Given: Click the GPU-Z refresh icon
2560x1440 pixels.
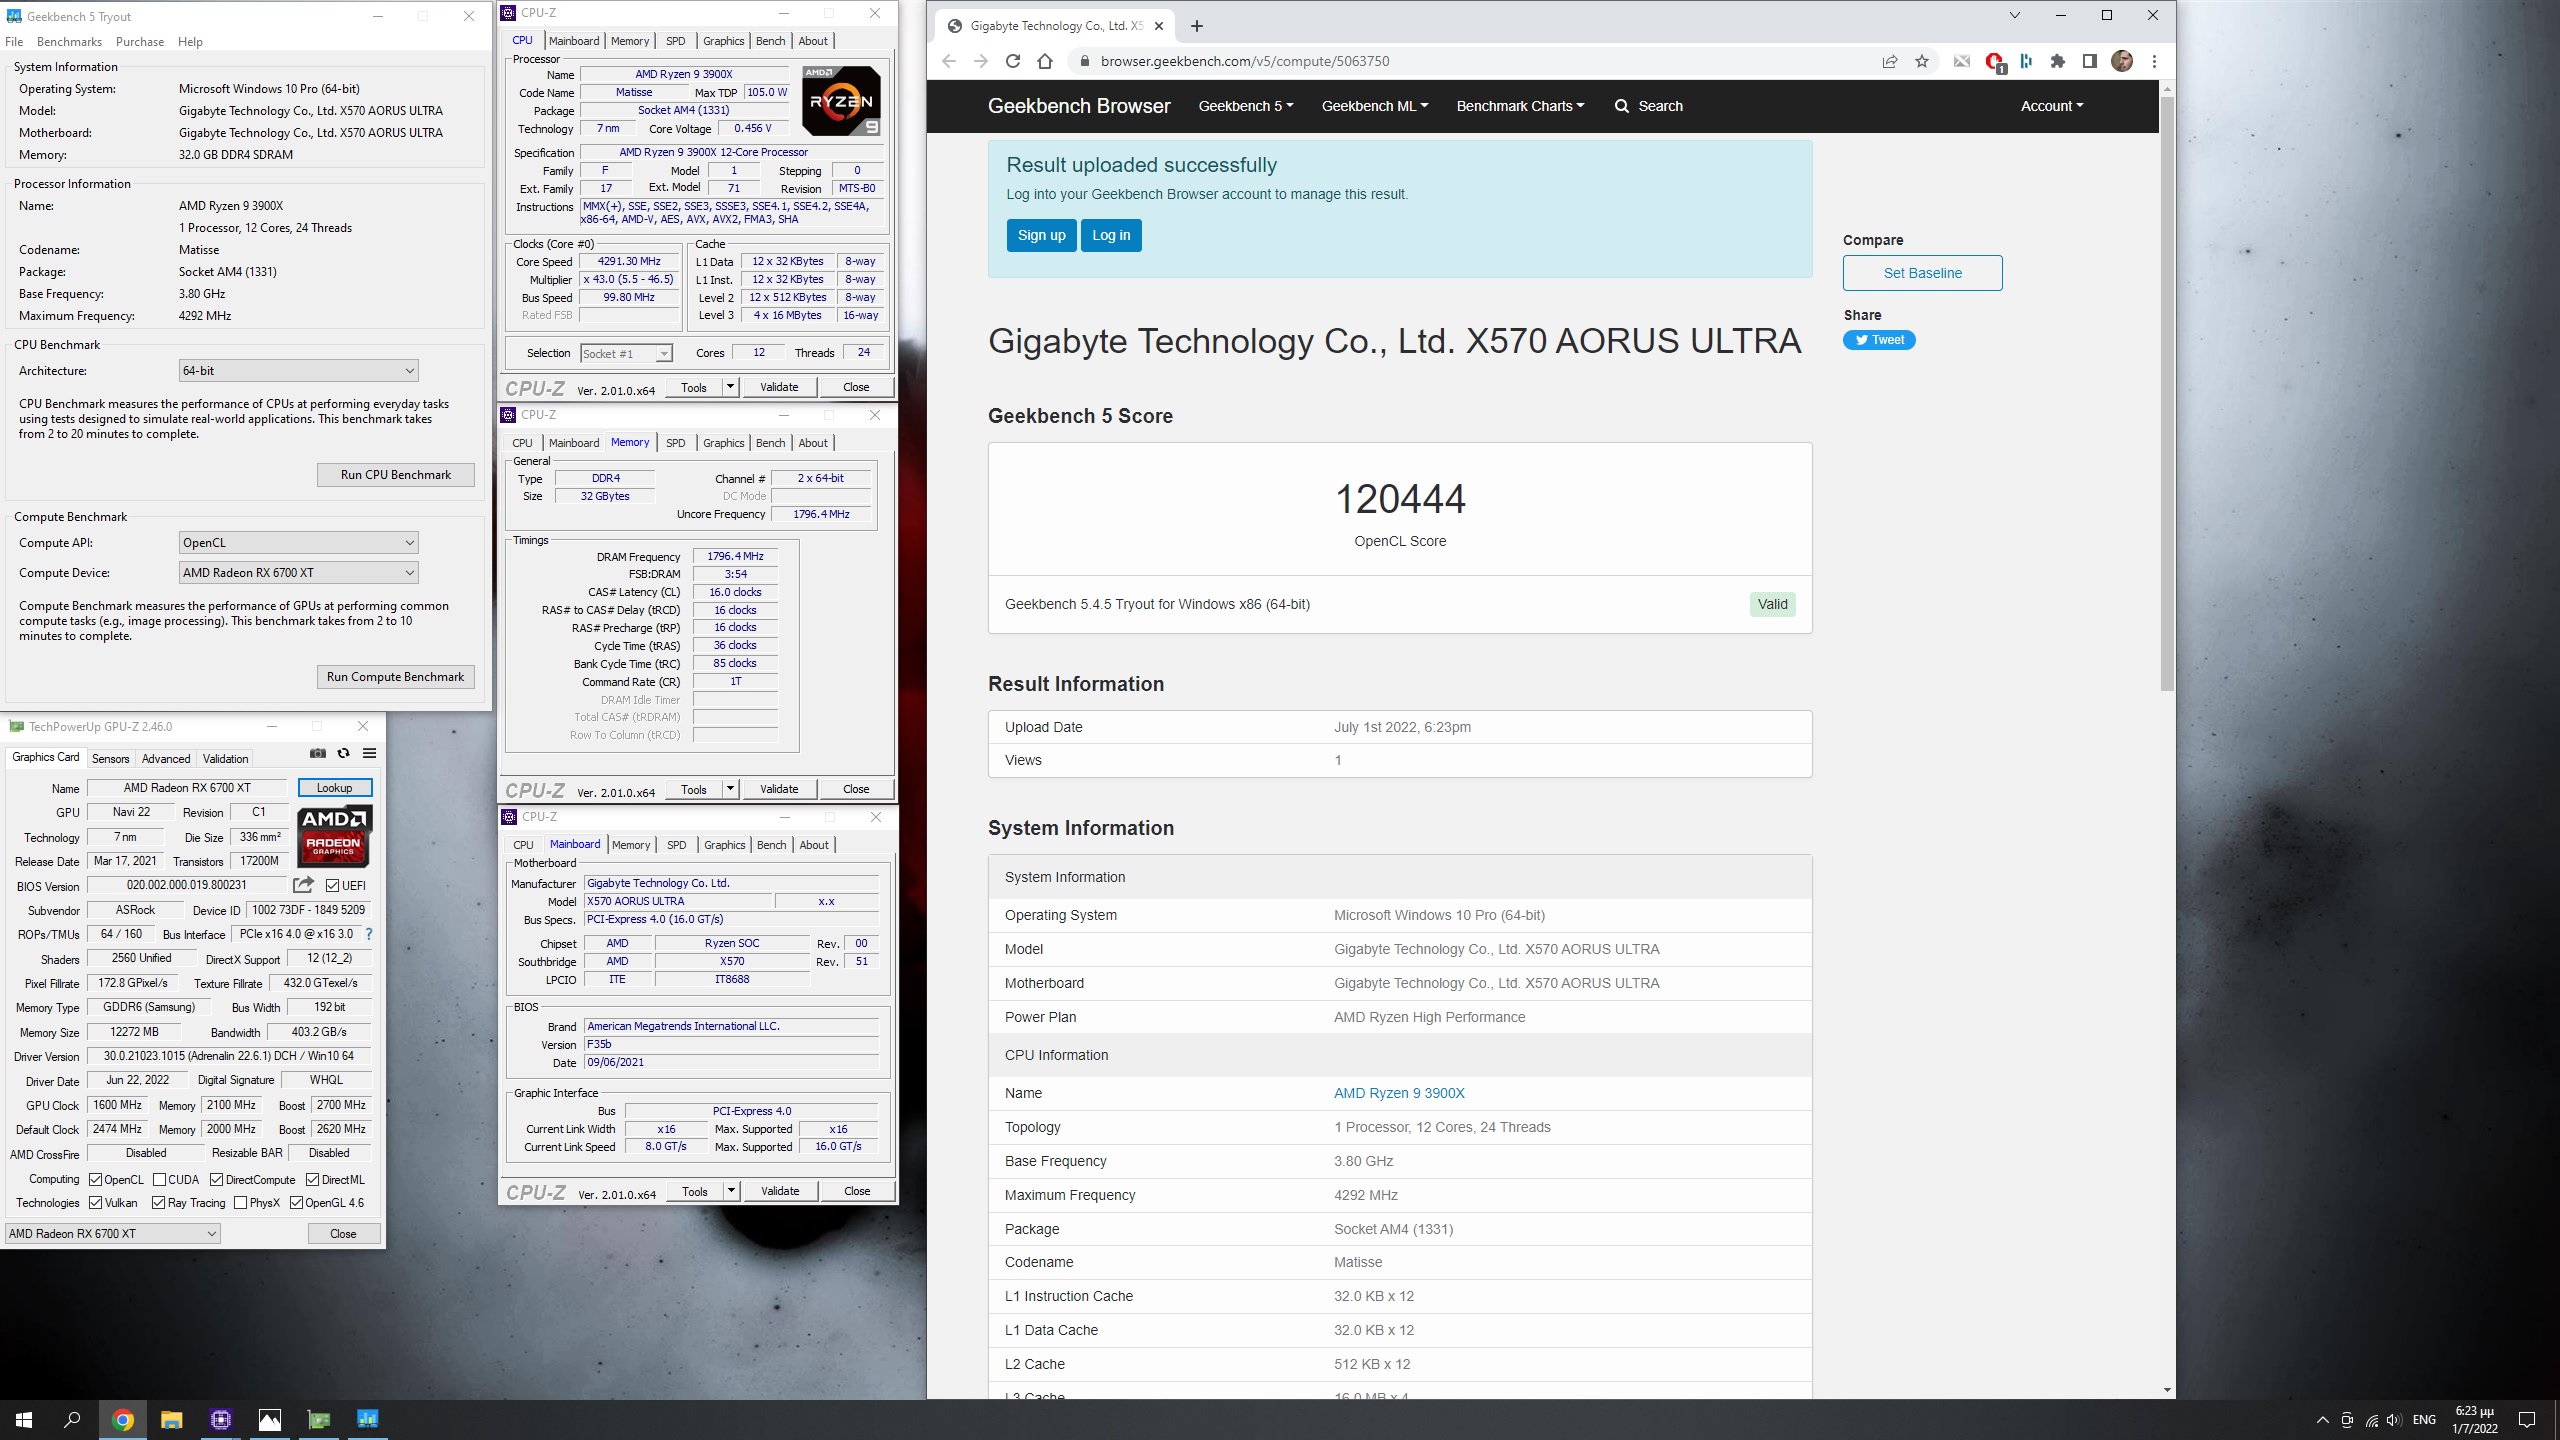Looking at the screenshot, I should point(344,754).
